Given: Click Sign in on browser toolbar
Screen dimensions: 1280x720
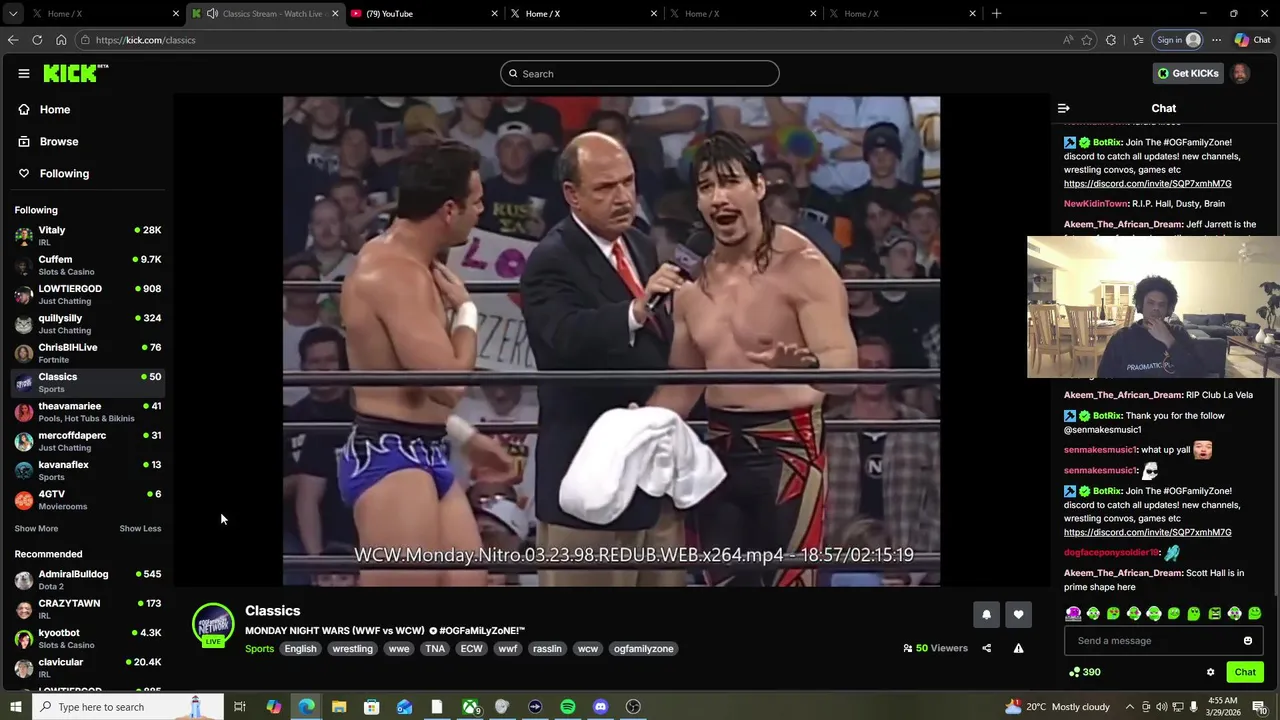Looking at the screenshot, I should (1178, 40).
